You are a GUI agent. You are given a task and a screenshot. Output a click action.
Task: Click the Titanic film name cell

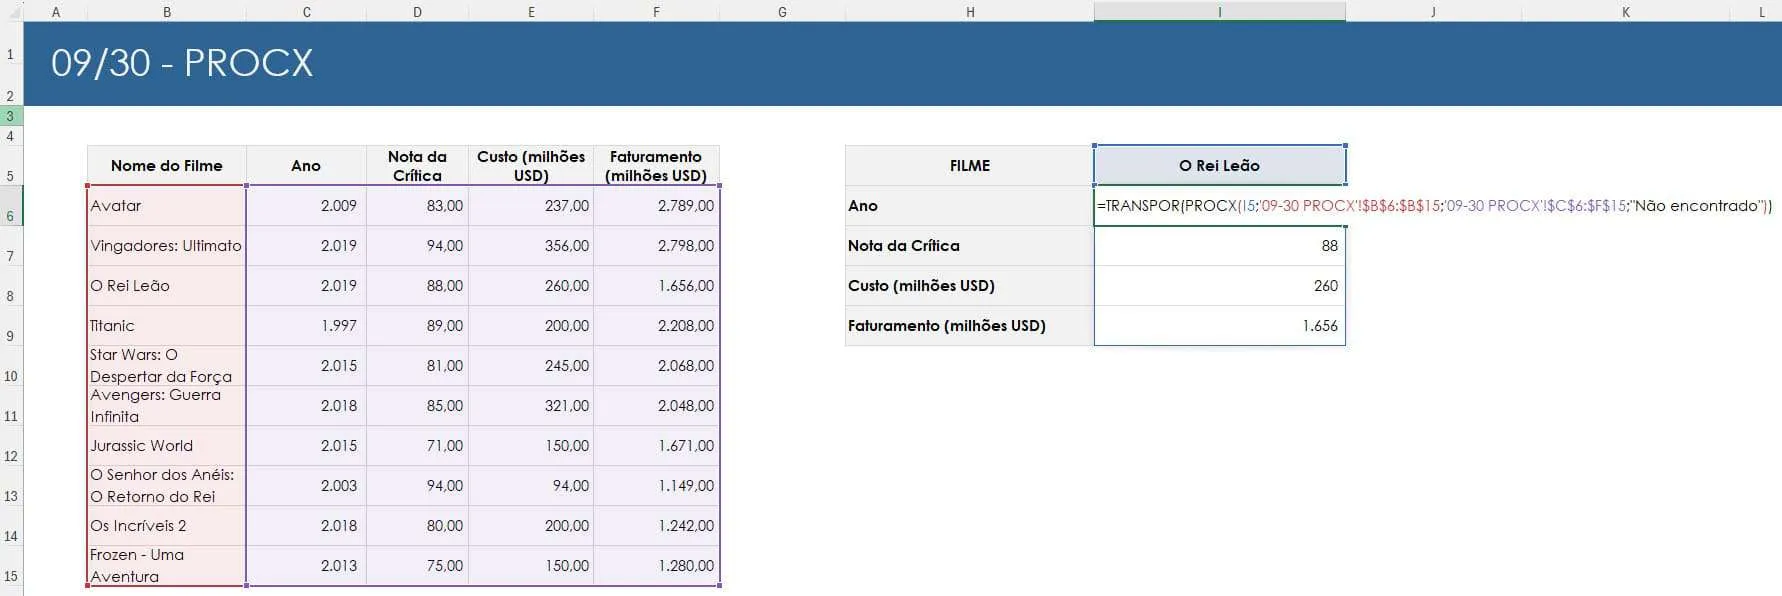166,326
